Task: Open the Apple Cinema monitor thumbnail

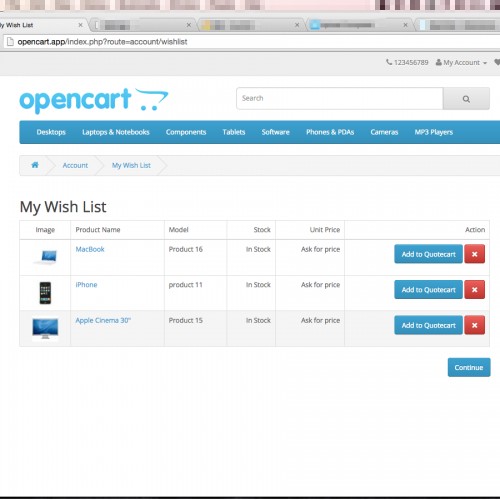Action: (x=45, y=329)
